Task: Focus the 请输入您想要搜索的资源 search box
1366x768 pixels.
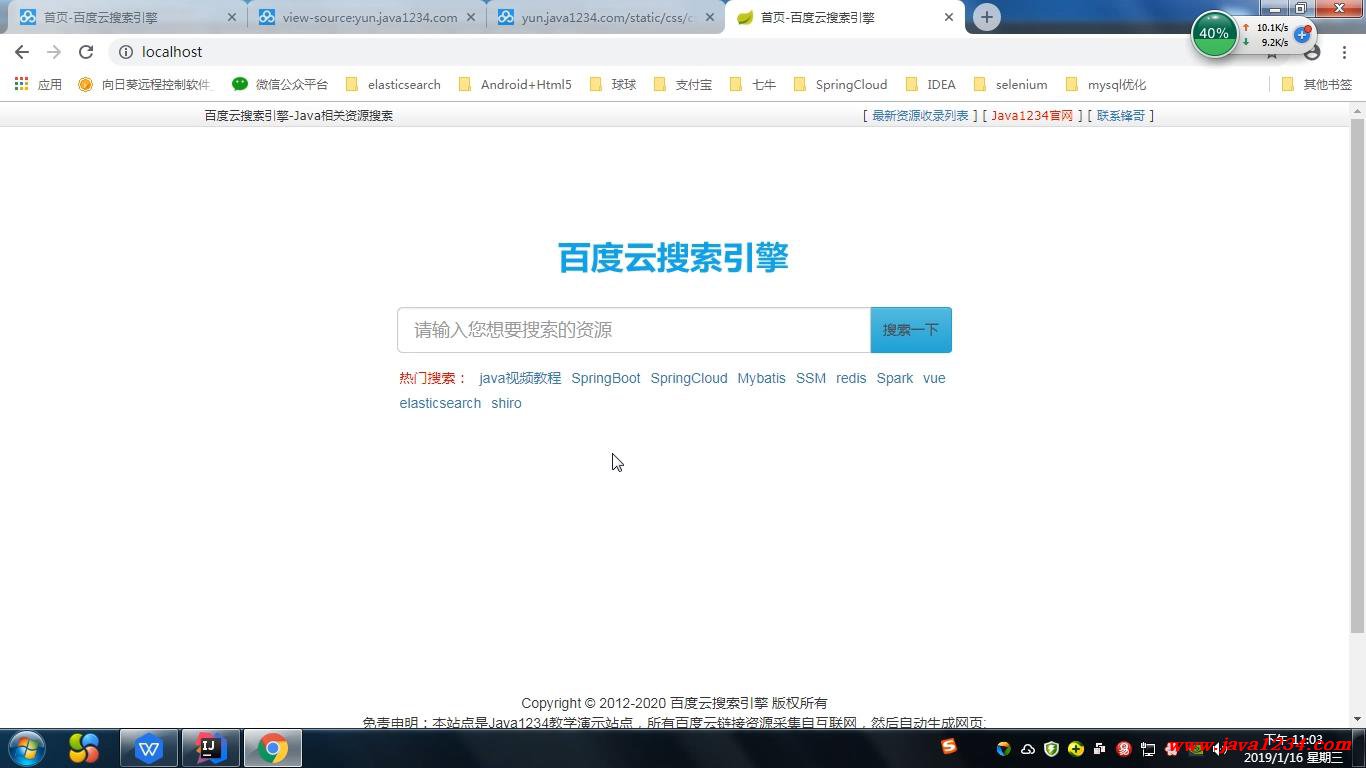Action: 634,330
